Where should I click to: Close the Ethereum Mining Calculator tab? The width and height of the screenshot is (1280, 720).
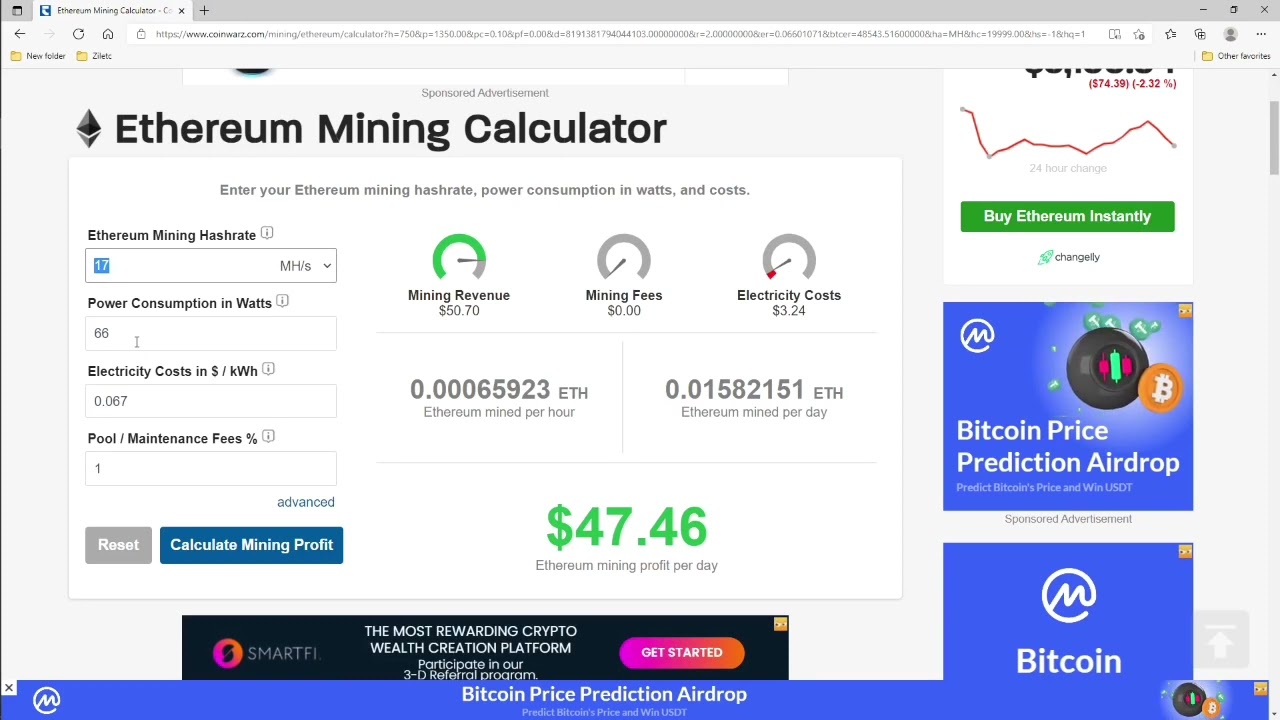pyautogui.click(x=181, y=10)
